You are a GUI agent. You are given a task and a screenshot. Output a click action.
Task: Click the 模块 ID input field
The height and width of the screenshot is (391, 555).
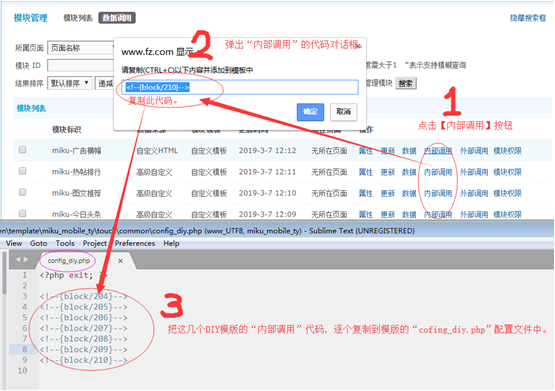tap(81, 65)
